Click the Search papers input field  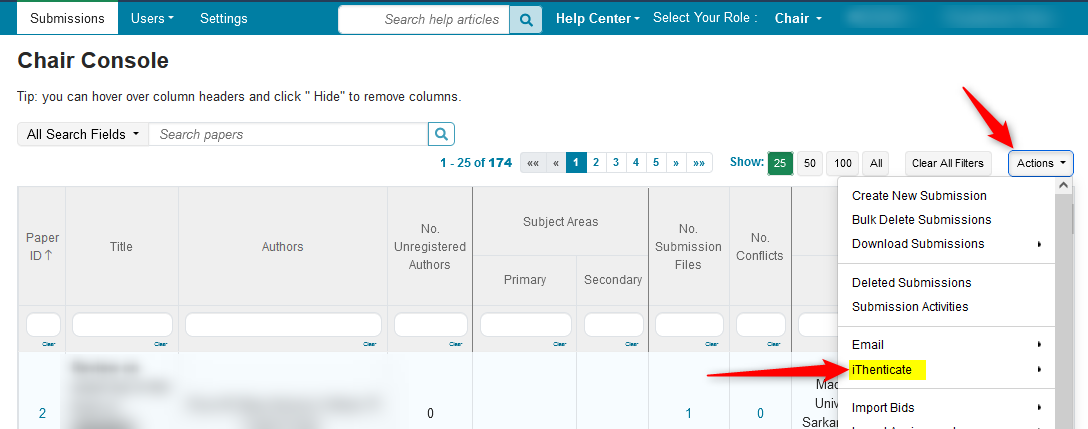pyautogui.click(x=288, y=134)
